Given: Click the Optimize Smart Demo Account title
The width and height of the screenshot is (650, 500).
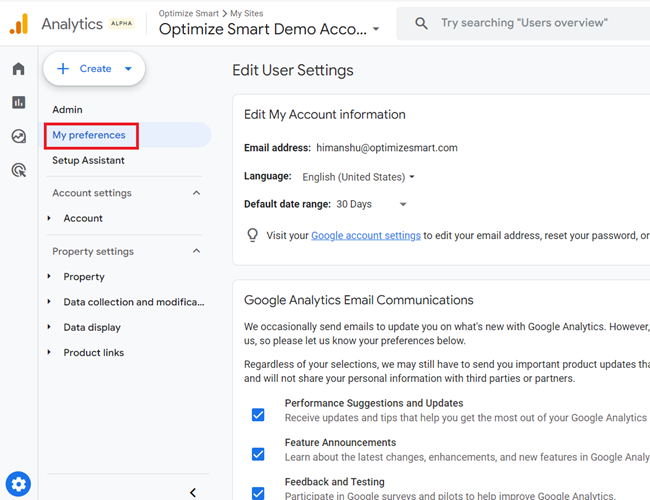Looking at the screenshot, I should coord(263,29).
